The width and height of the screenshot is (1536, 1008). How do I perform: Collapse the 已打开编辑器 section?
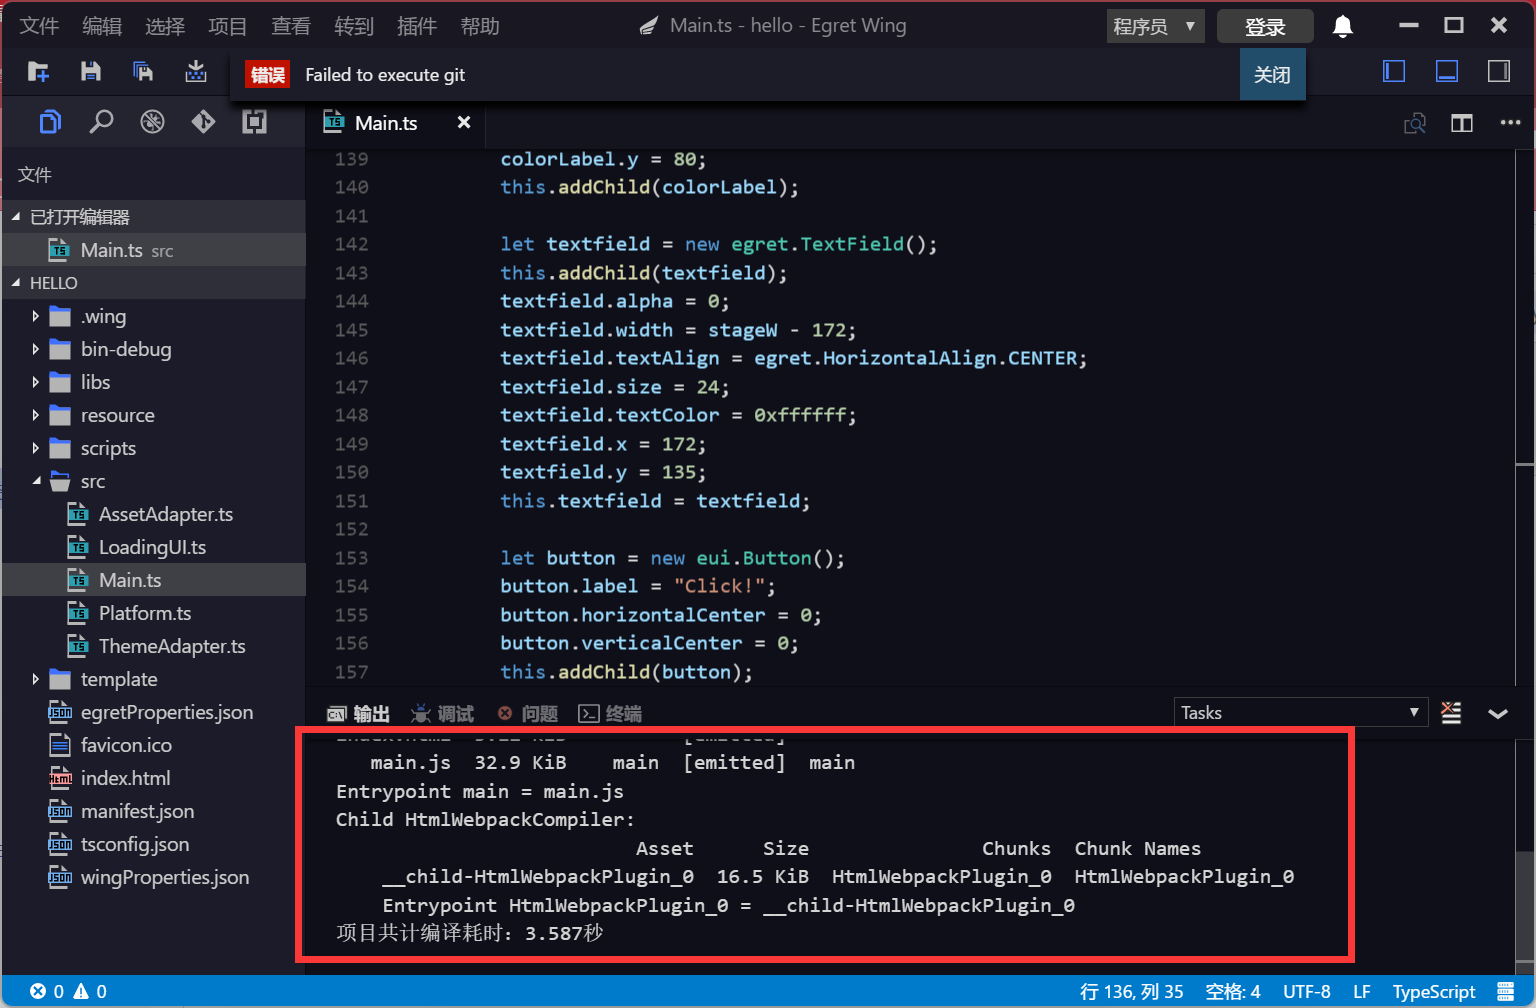point(16,217)
